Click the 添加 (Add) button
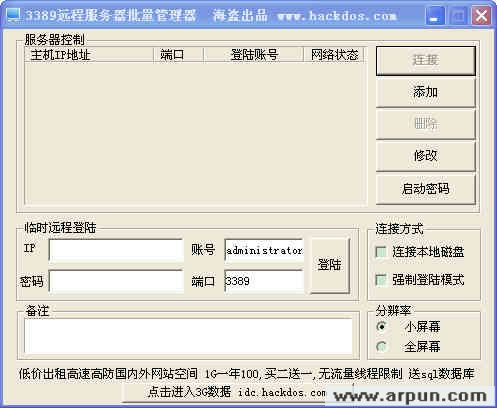 pyautogui.click(x=426, y=92)
